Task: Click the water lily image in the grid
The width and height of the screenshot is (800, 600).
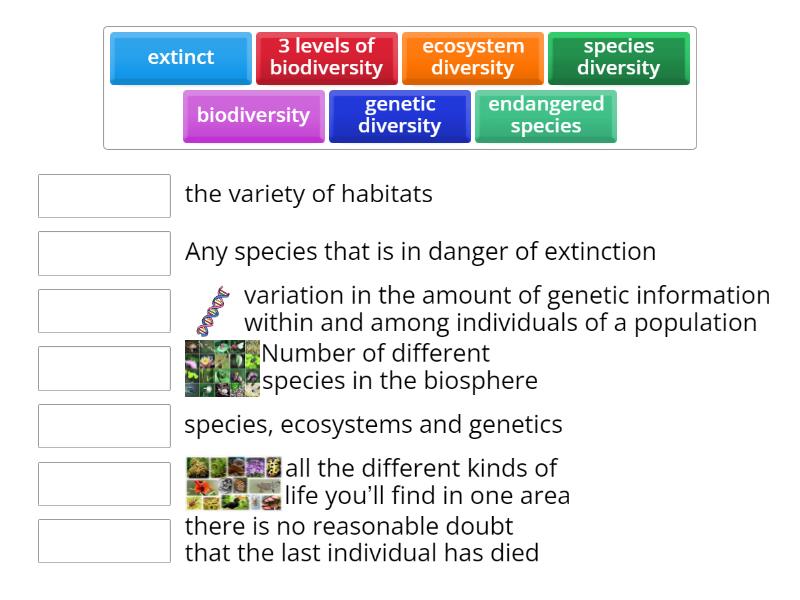Action: click(206, 361)
